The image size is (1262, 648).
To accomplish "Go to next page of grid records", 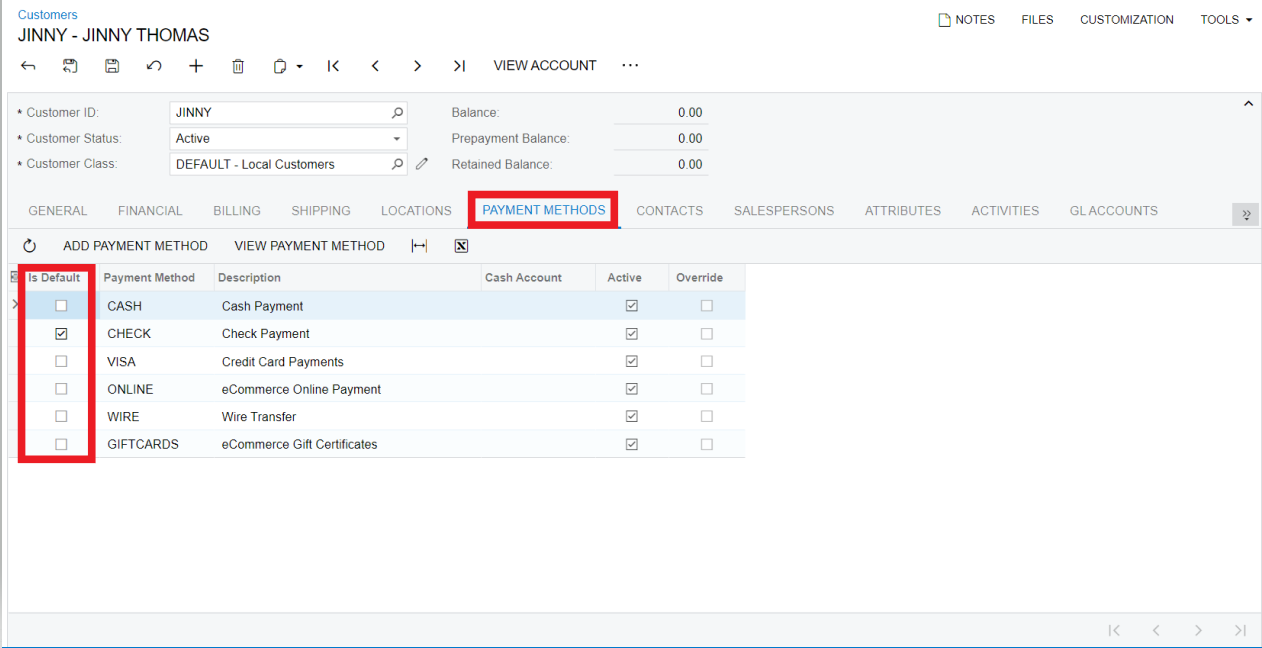I will click(1198, 630).
